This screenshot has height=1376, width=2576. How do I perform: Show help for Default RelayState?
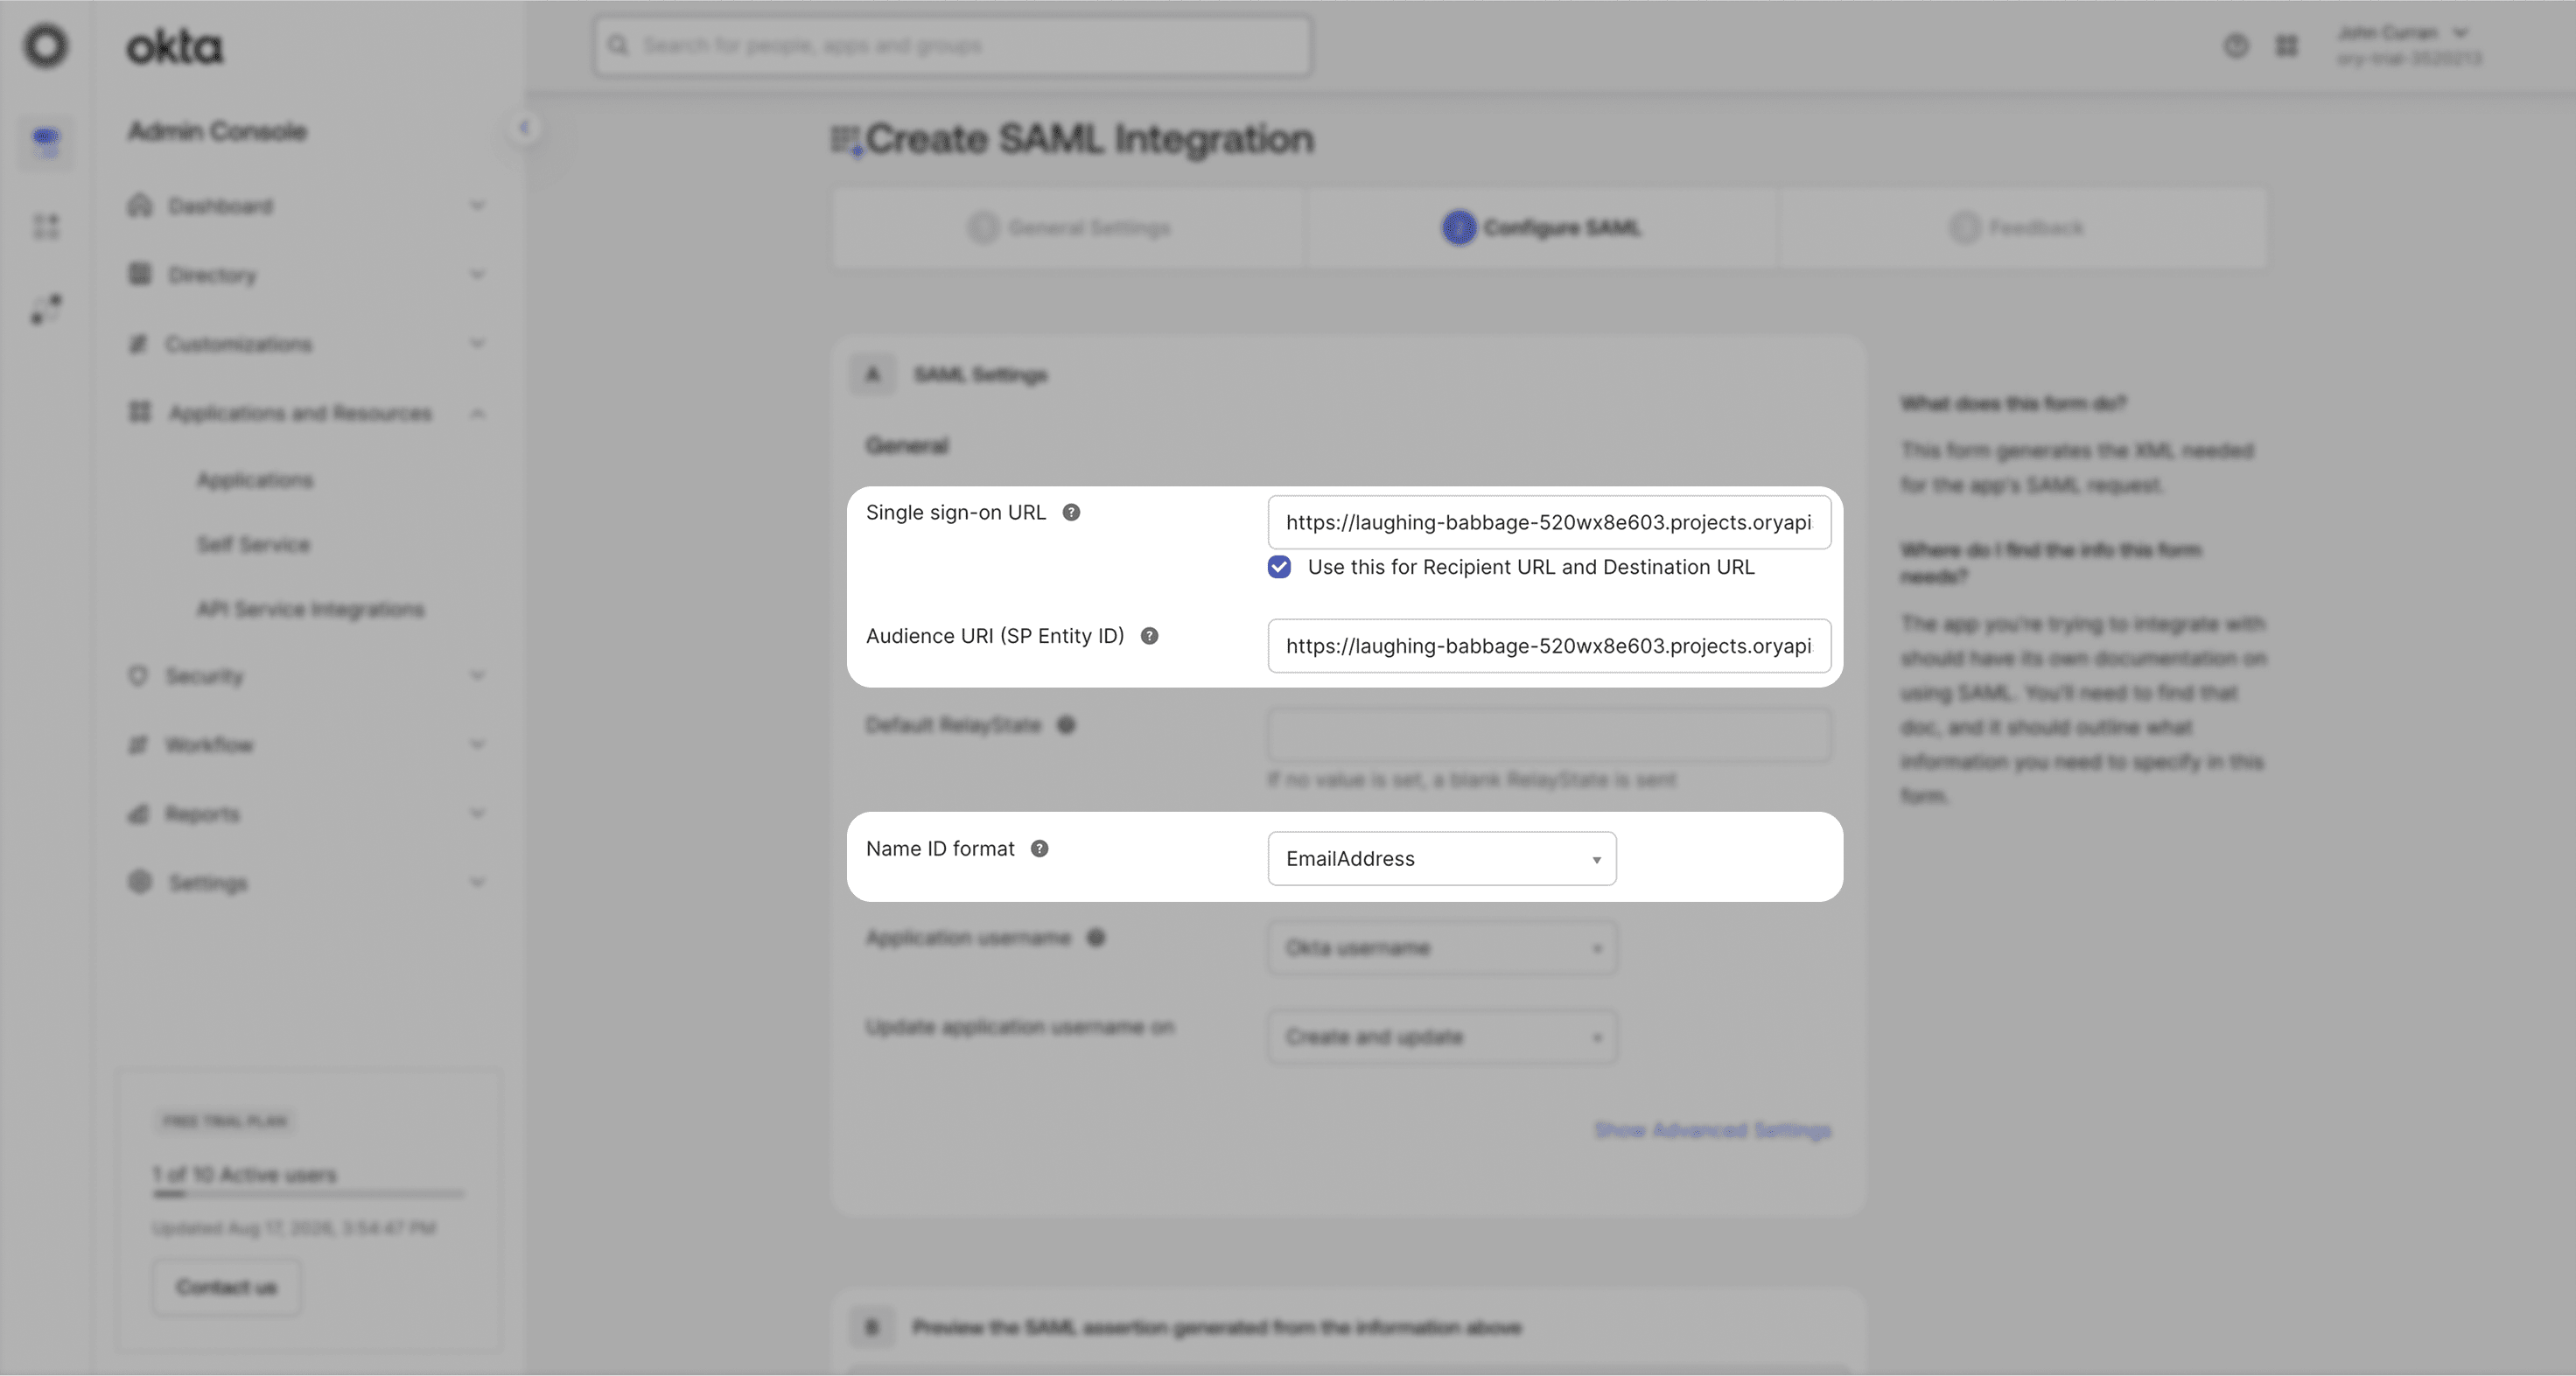(1066, 725)
